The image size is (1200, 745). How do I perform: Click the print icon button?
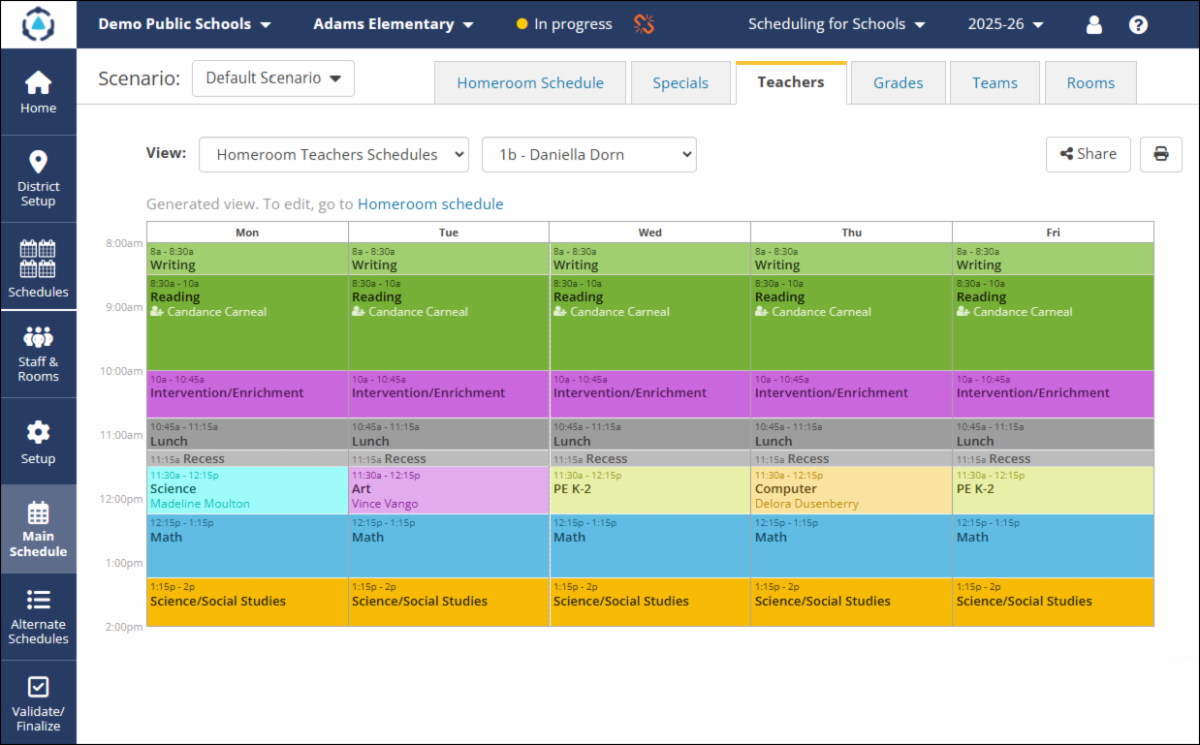pyautogui.click(x=1160, y=154)
